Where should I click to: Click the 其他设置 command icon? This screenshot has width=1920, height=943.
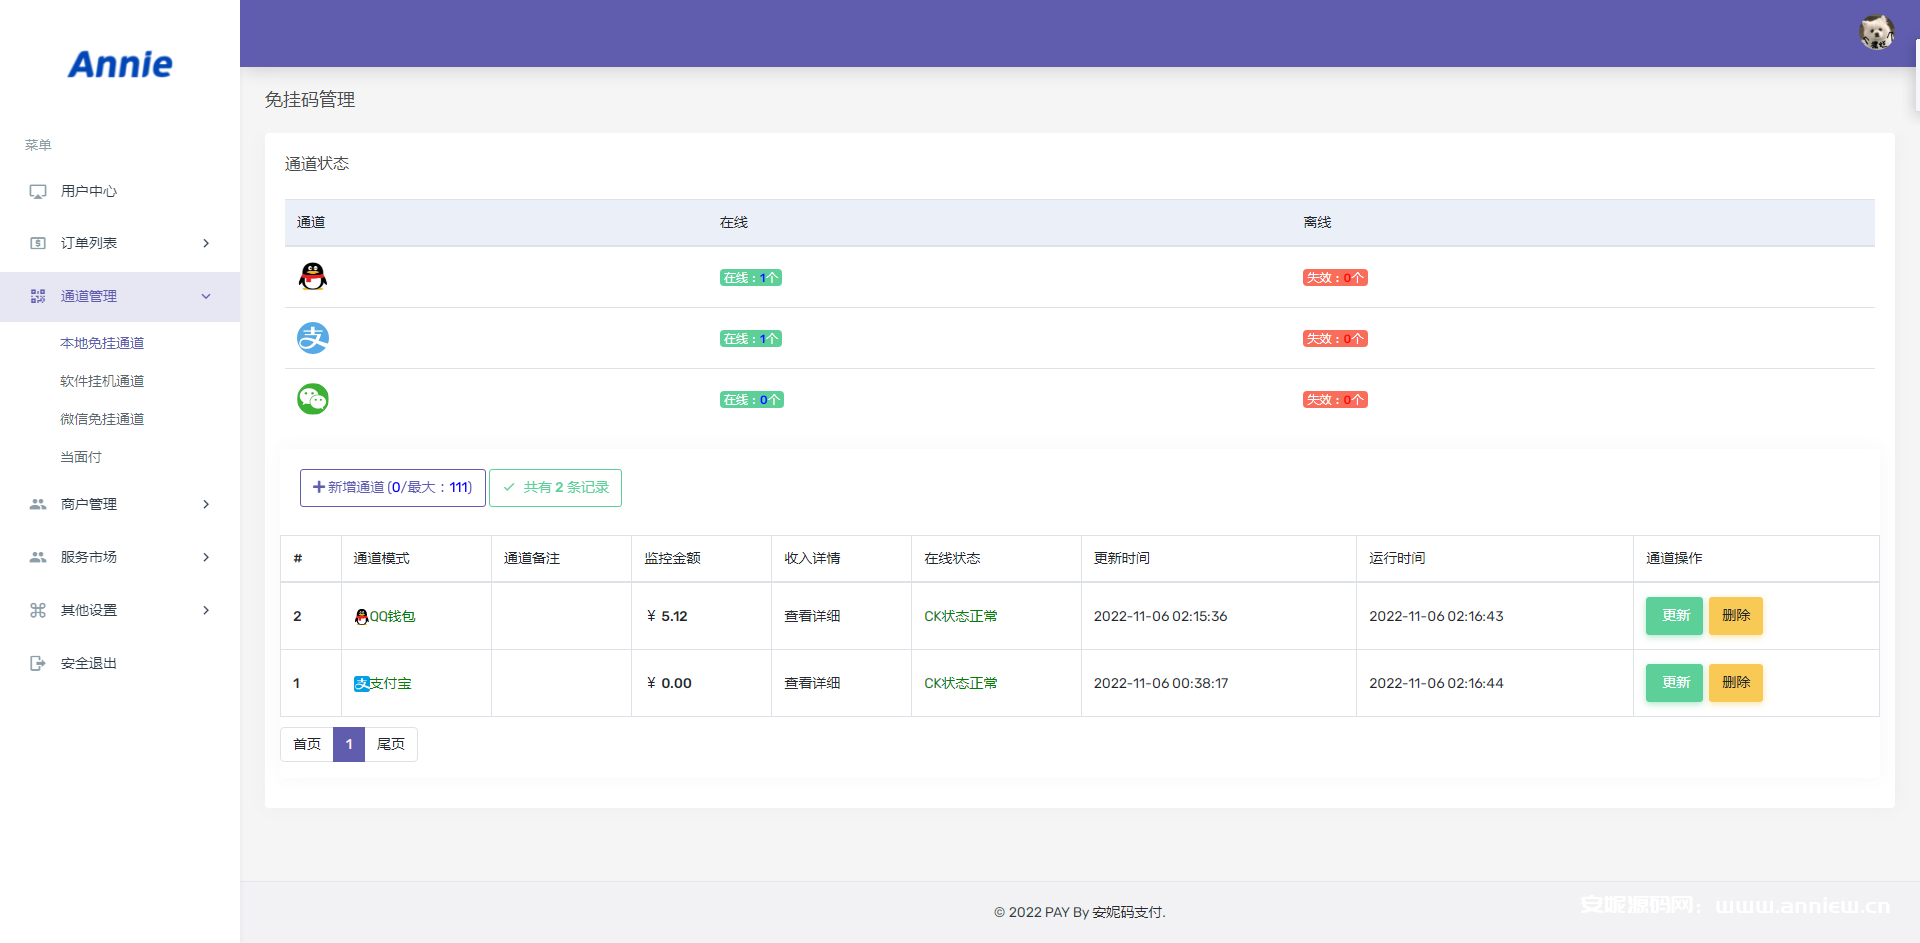click(x=38, y=610)
